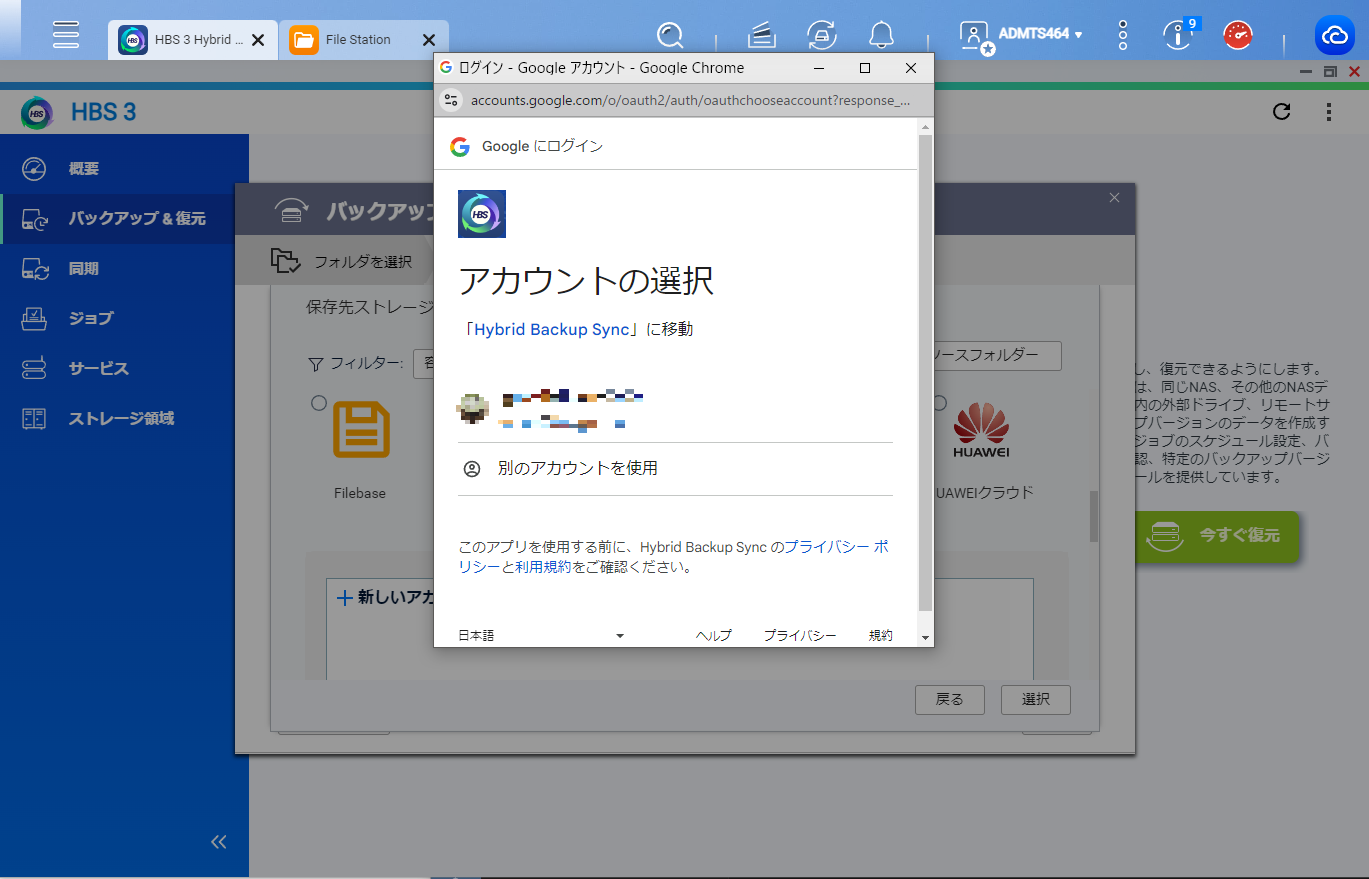Click the Google popup scroll-up arrow
Viewport: 1369px width, 879px height.
(925, 126)
